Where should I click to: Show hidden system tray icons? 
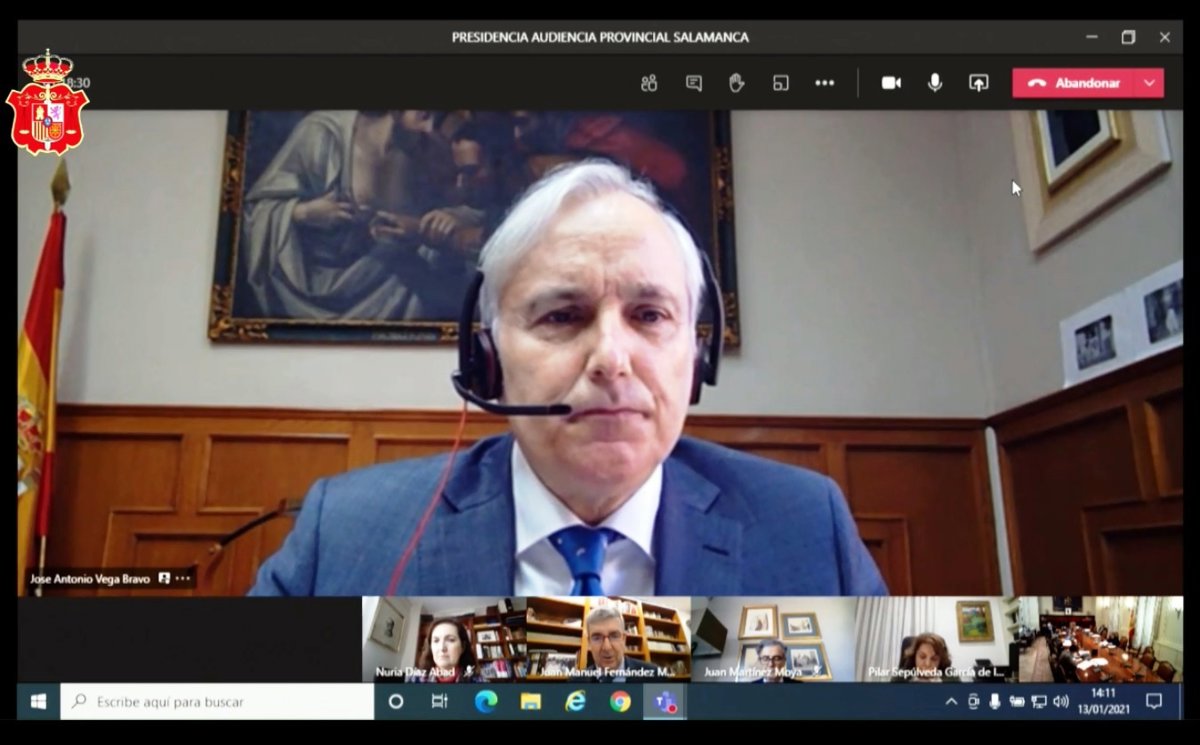click(x=951, y=702)
